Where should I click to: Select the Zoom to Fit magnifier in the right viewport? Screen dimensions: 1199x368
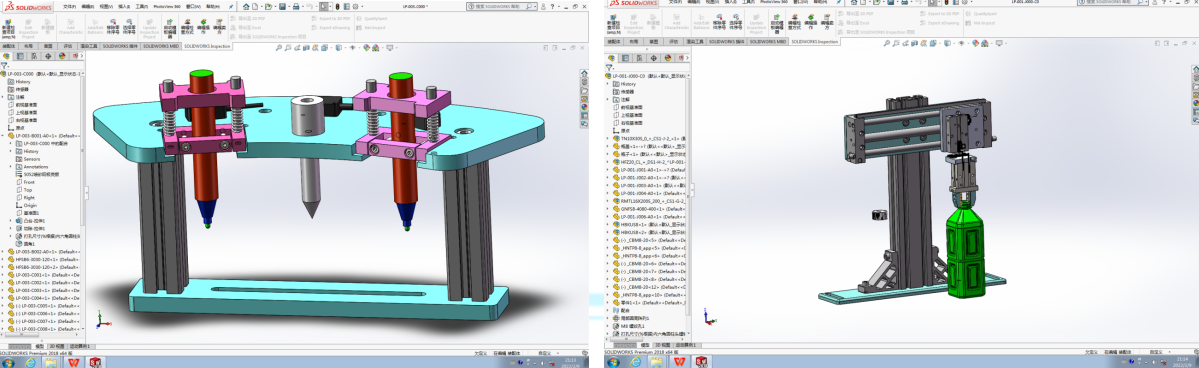(x=886, y=44)
